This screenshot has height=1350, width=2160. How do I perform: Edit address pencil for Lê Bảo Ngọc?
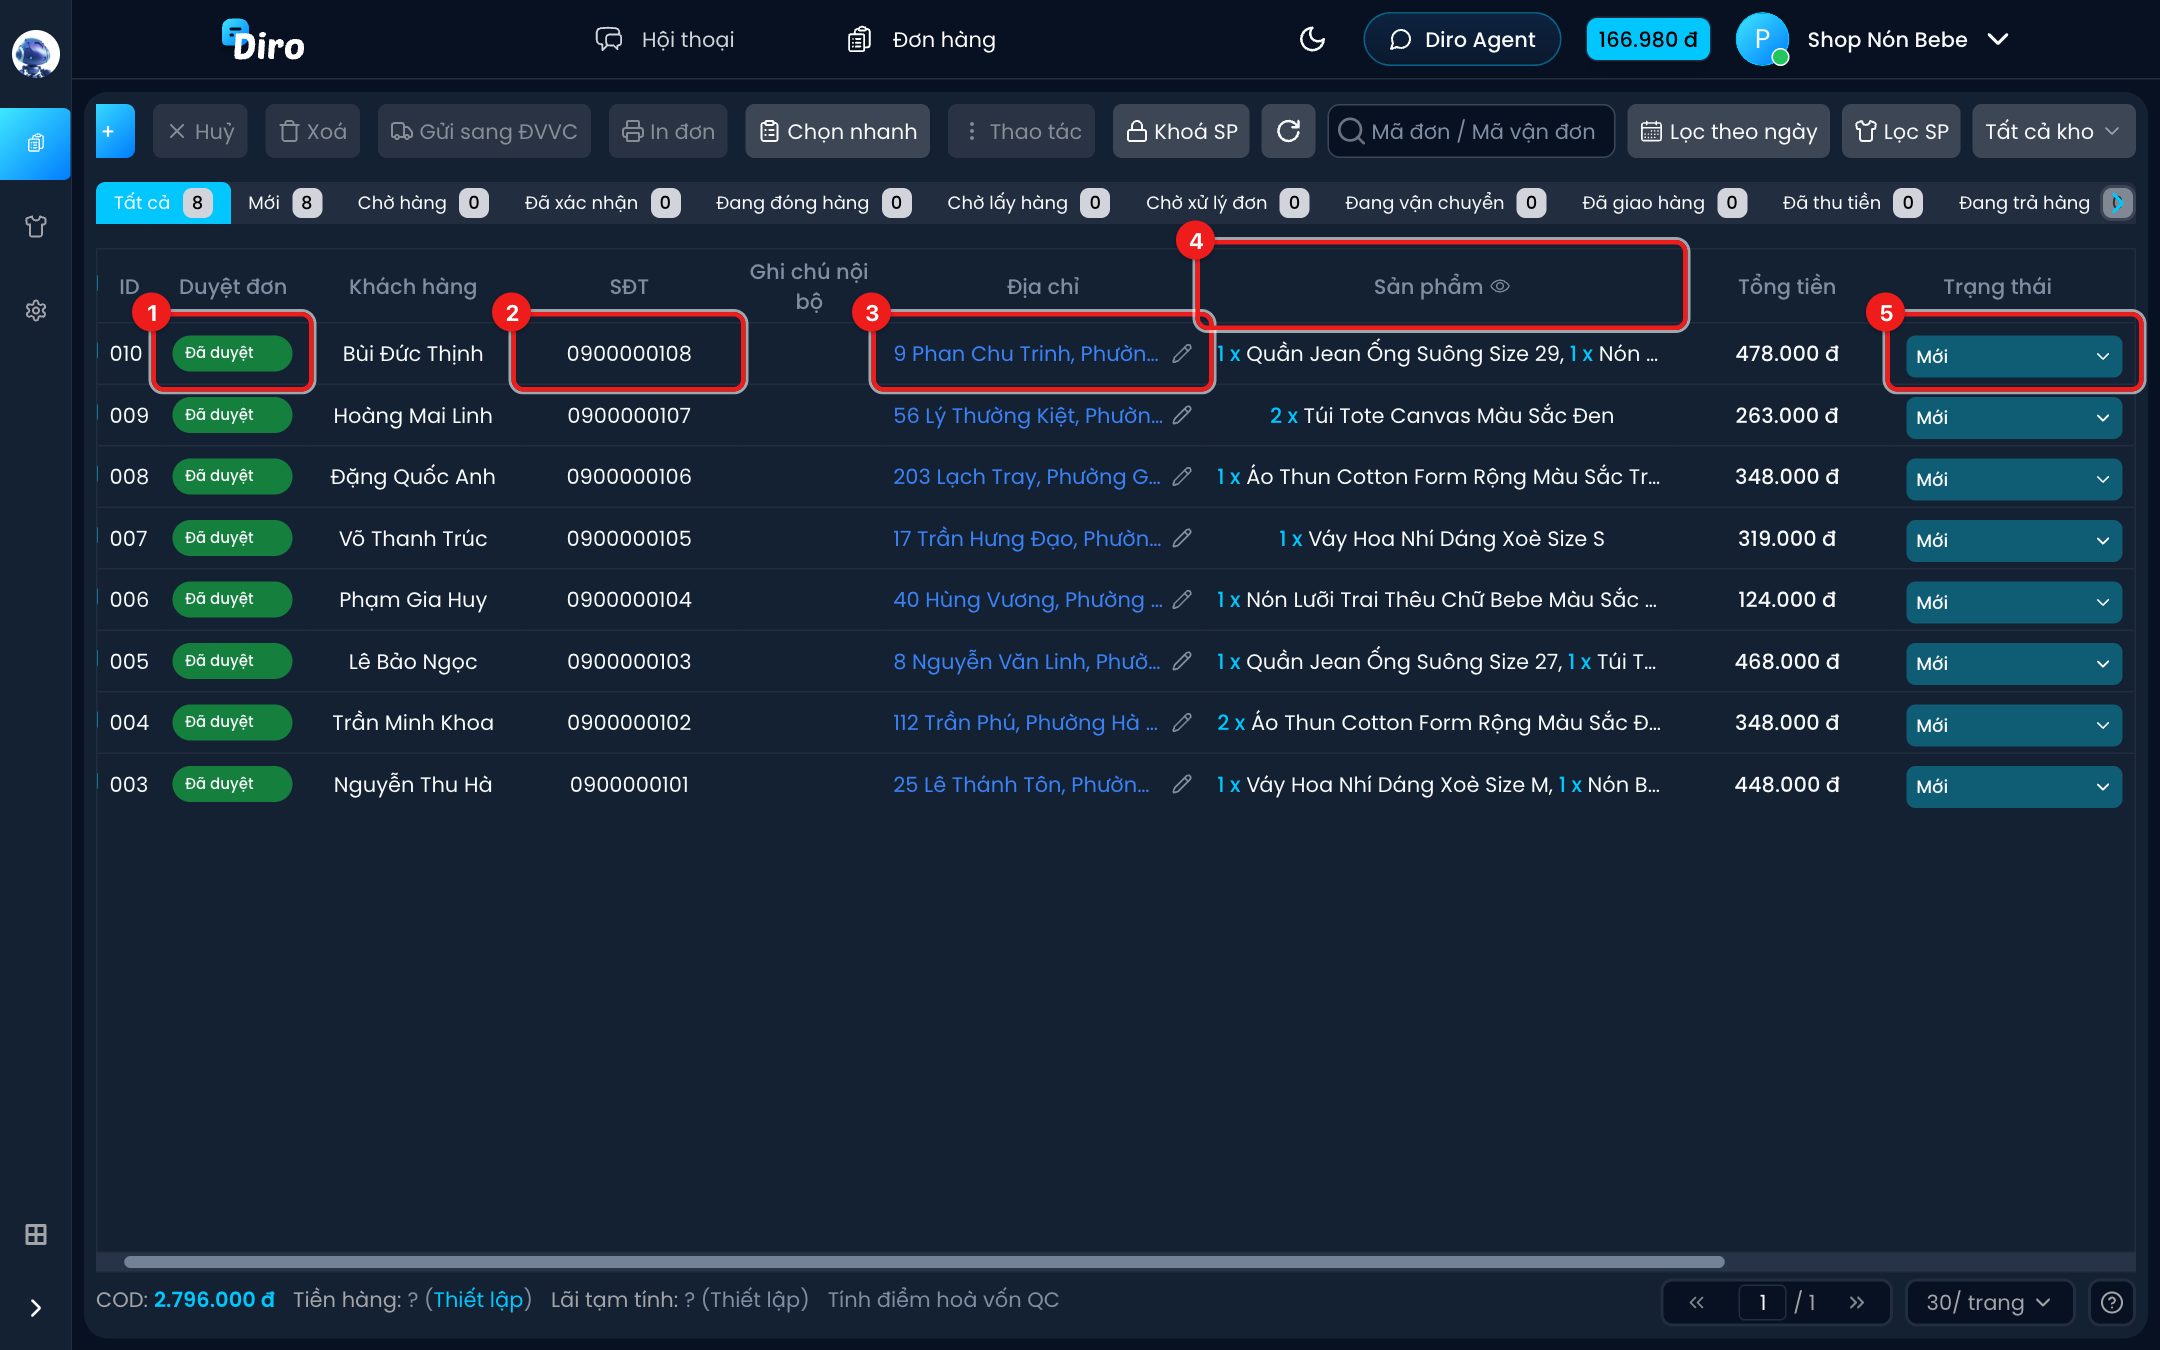[x=1182, y=661]
